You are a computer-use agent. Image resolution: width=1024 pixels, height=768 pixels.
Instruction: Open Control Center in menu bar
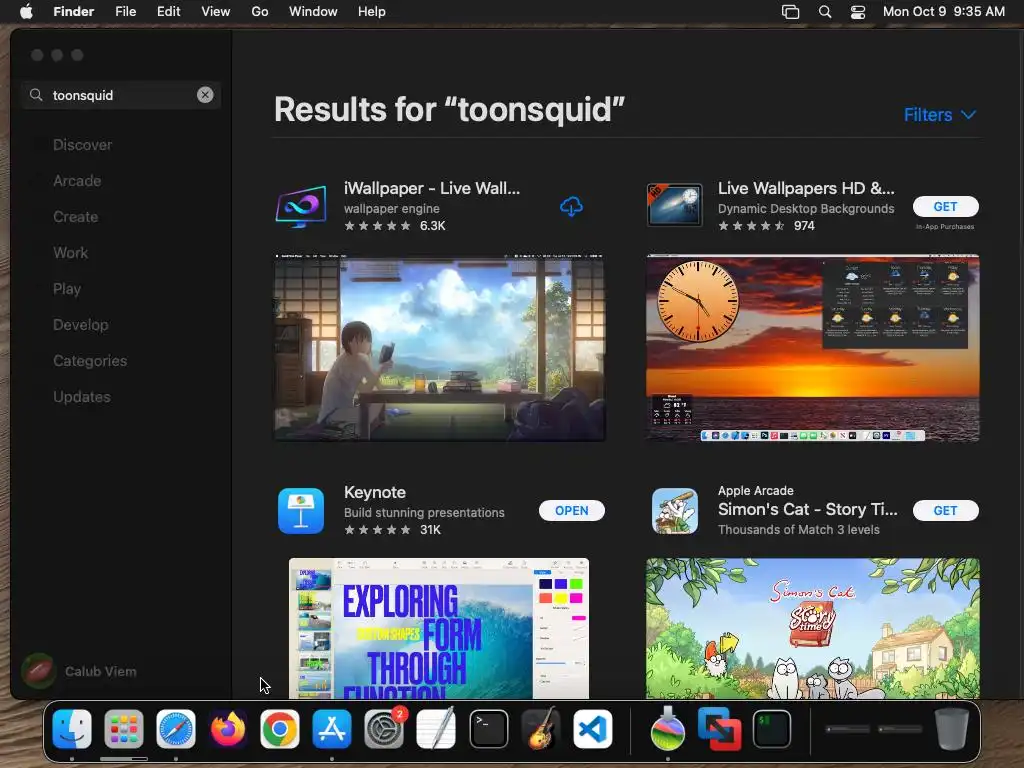click(x=857, y=12)
